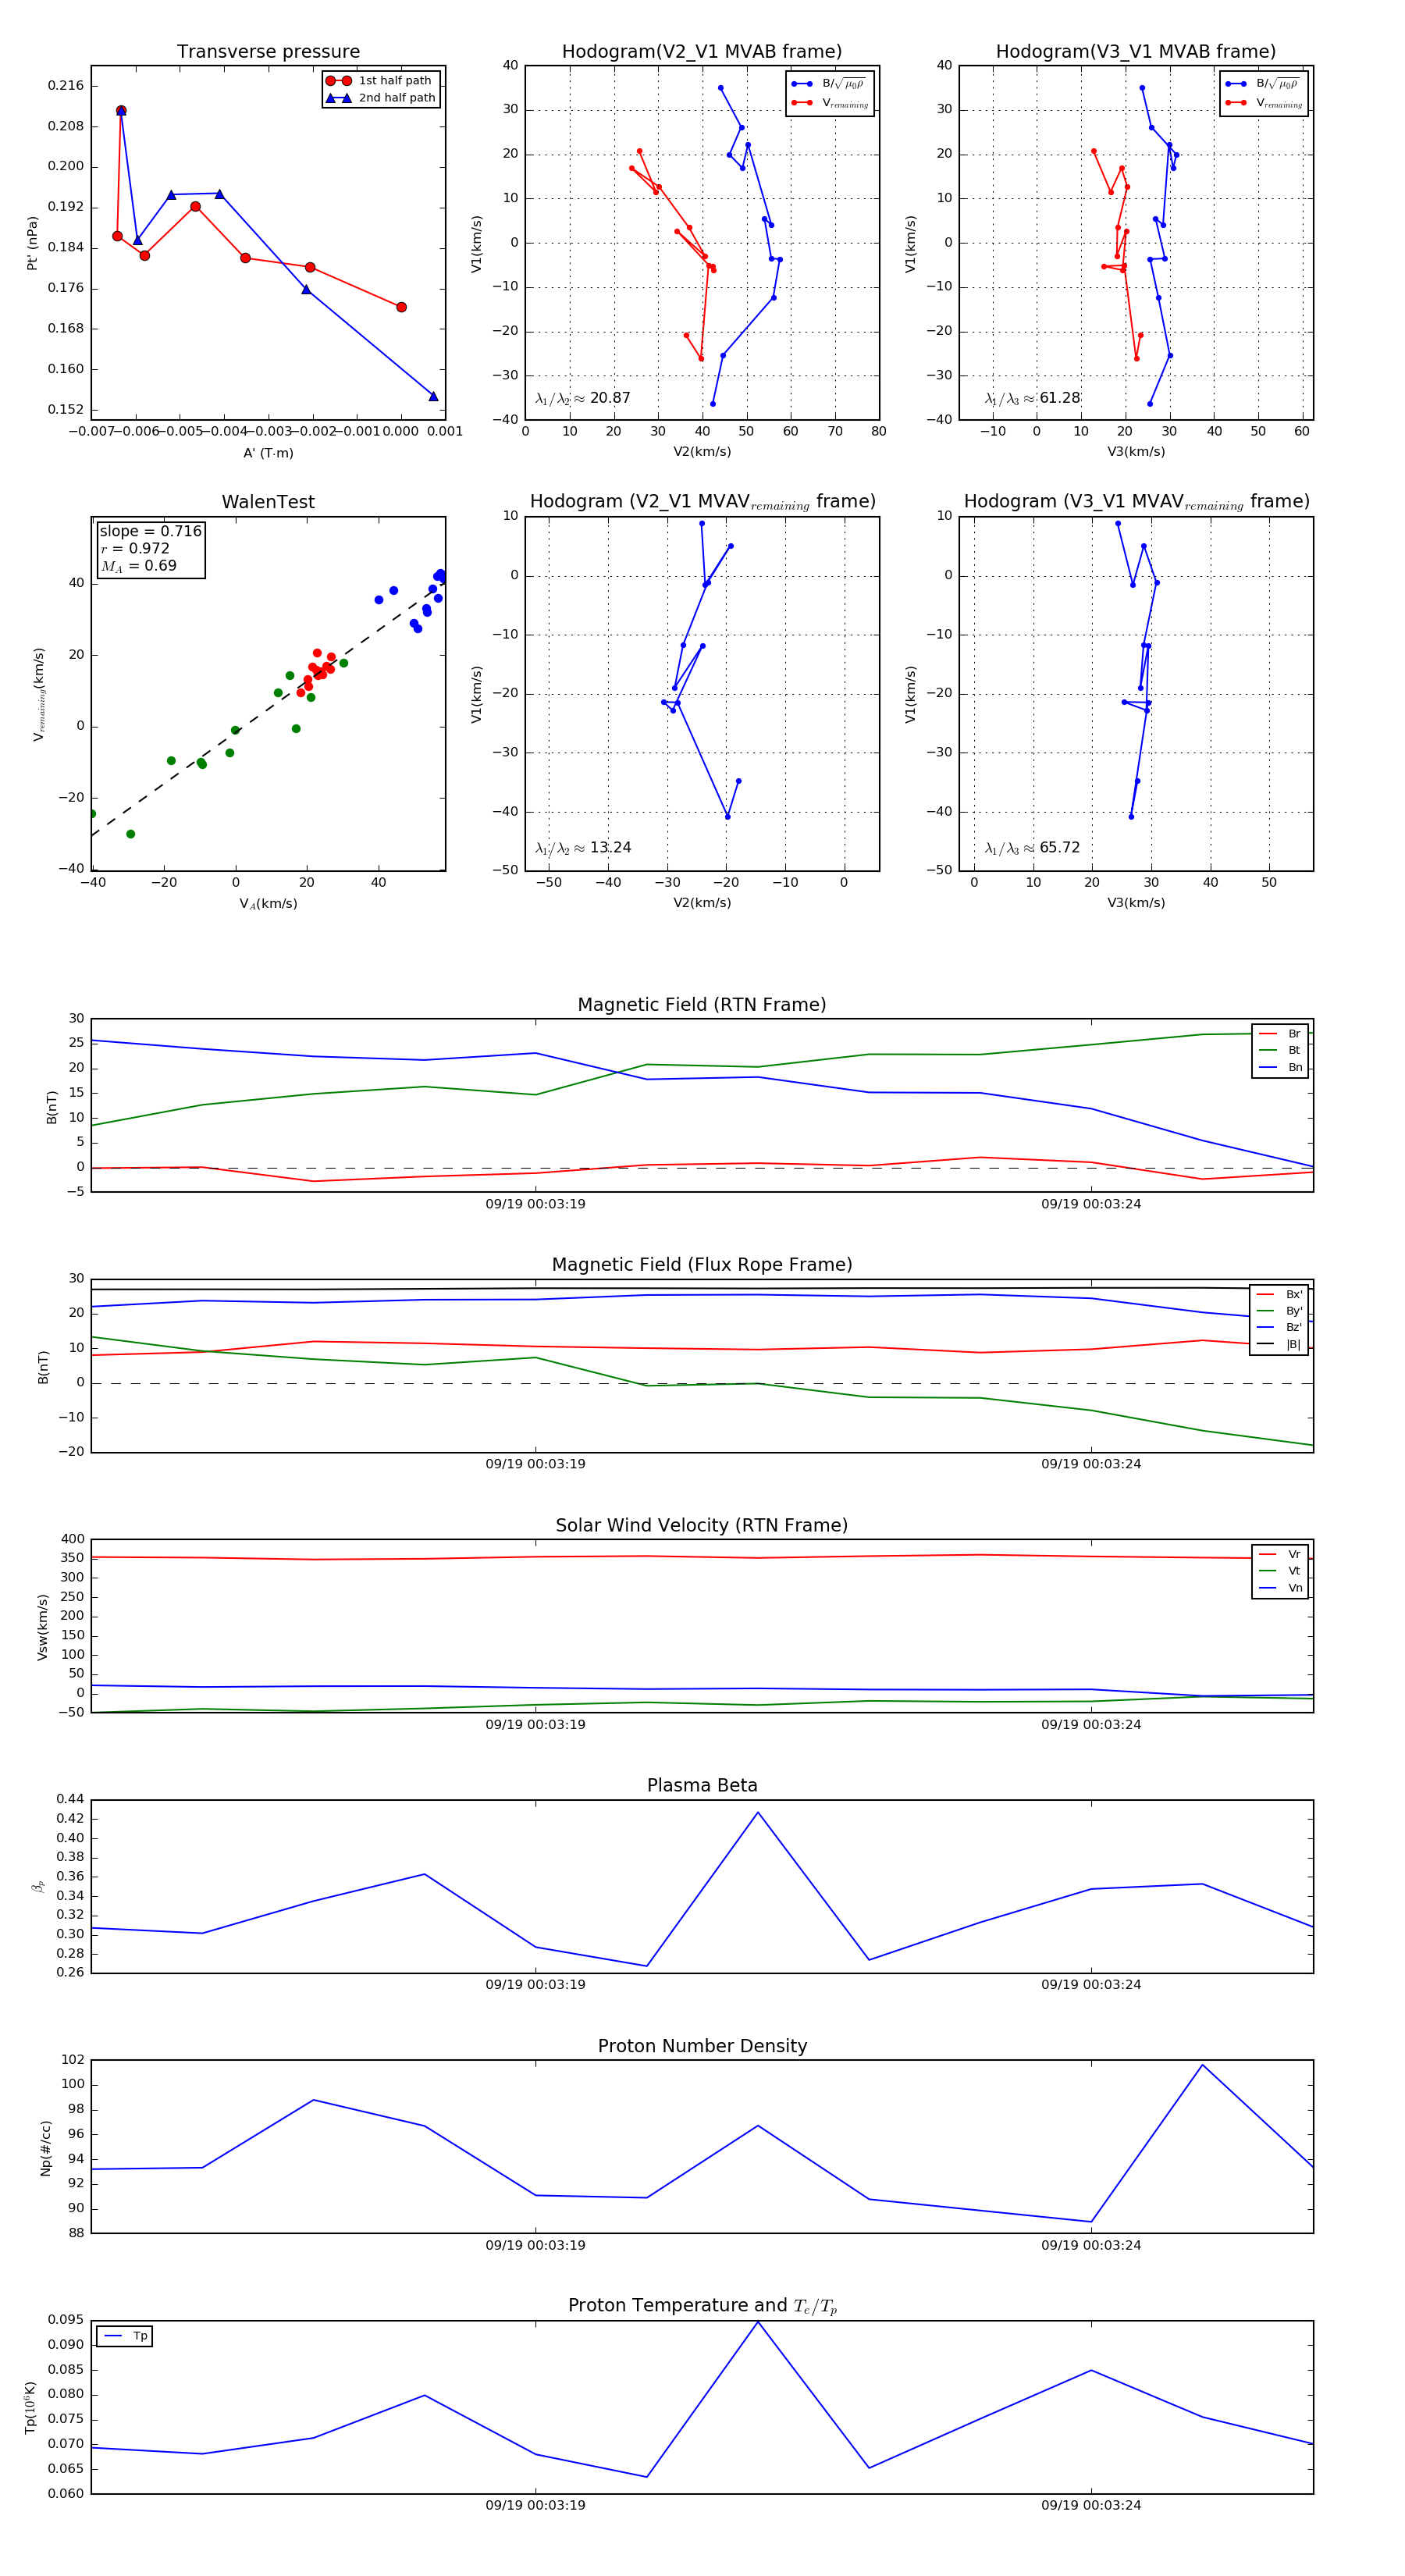Click the '1st half path' legend entry
The height and width of the screenshot is (2576, 1405).
point(379,81)
